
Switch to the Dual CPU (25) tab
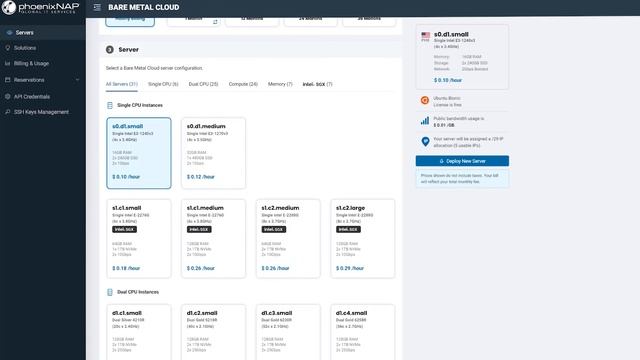click(203, 84)
